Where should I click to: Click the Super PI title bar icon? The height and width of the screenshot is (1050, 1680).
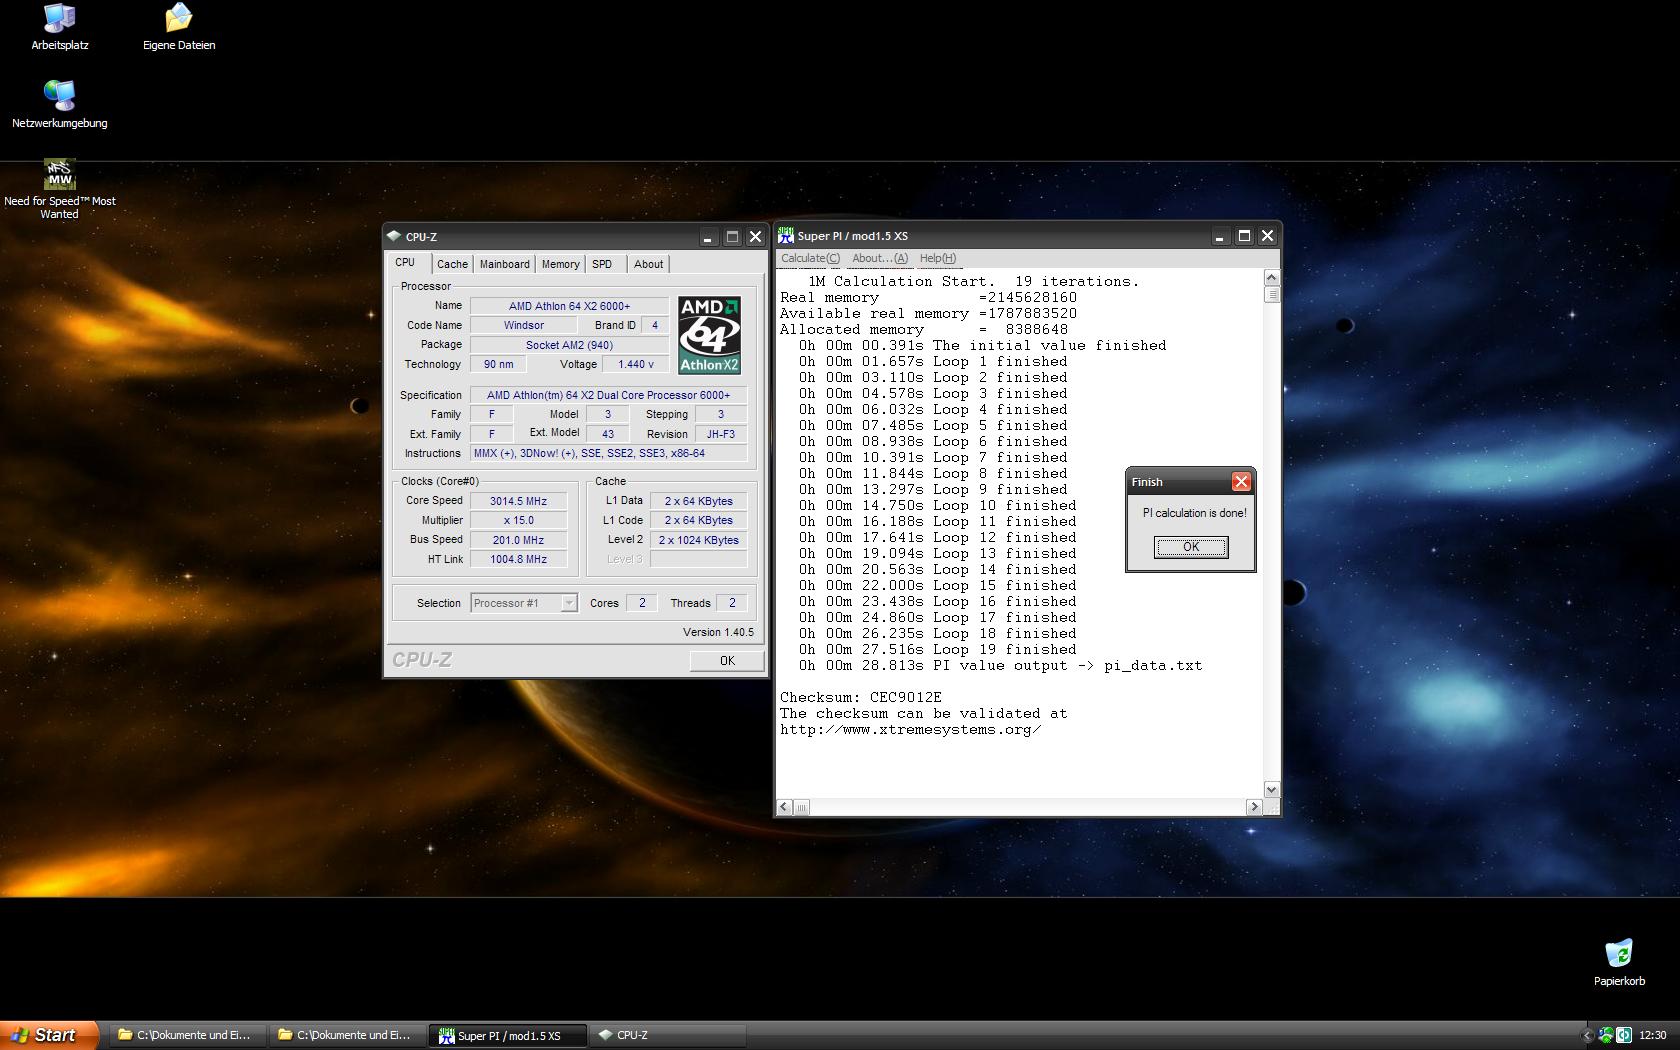pos(786,236)
